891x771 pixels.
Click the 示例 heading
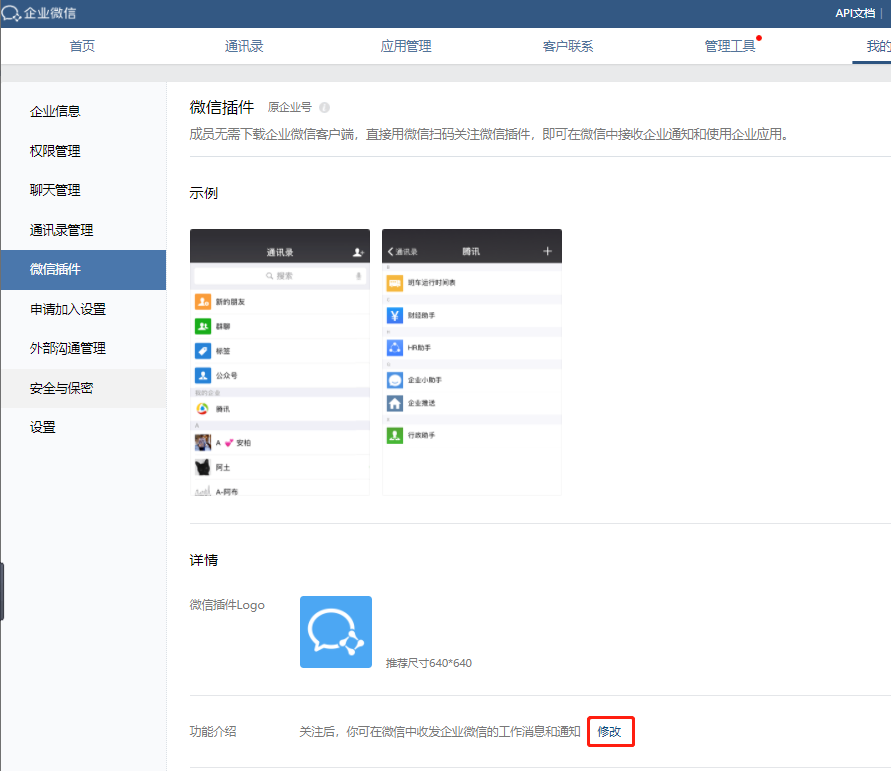[x=203, y=193]
